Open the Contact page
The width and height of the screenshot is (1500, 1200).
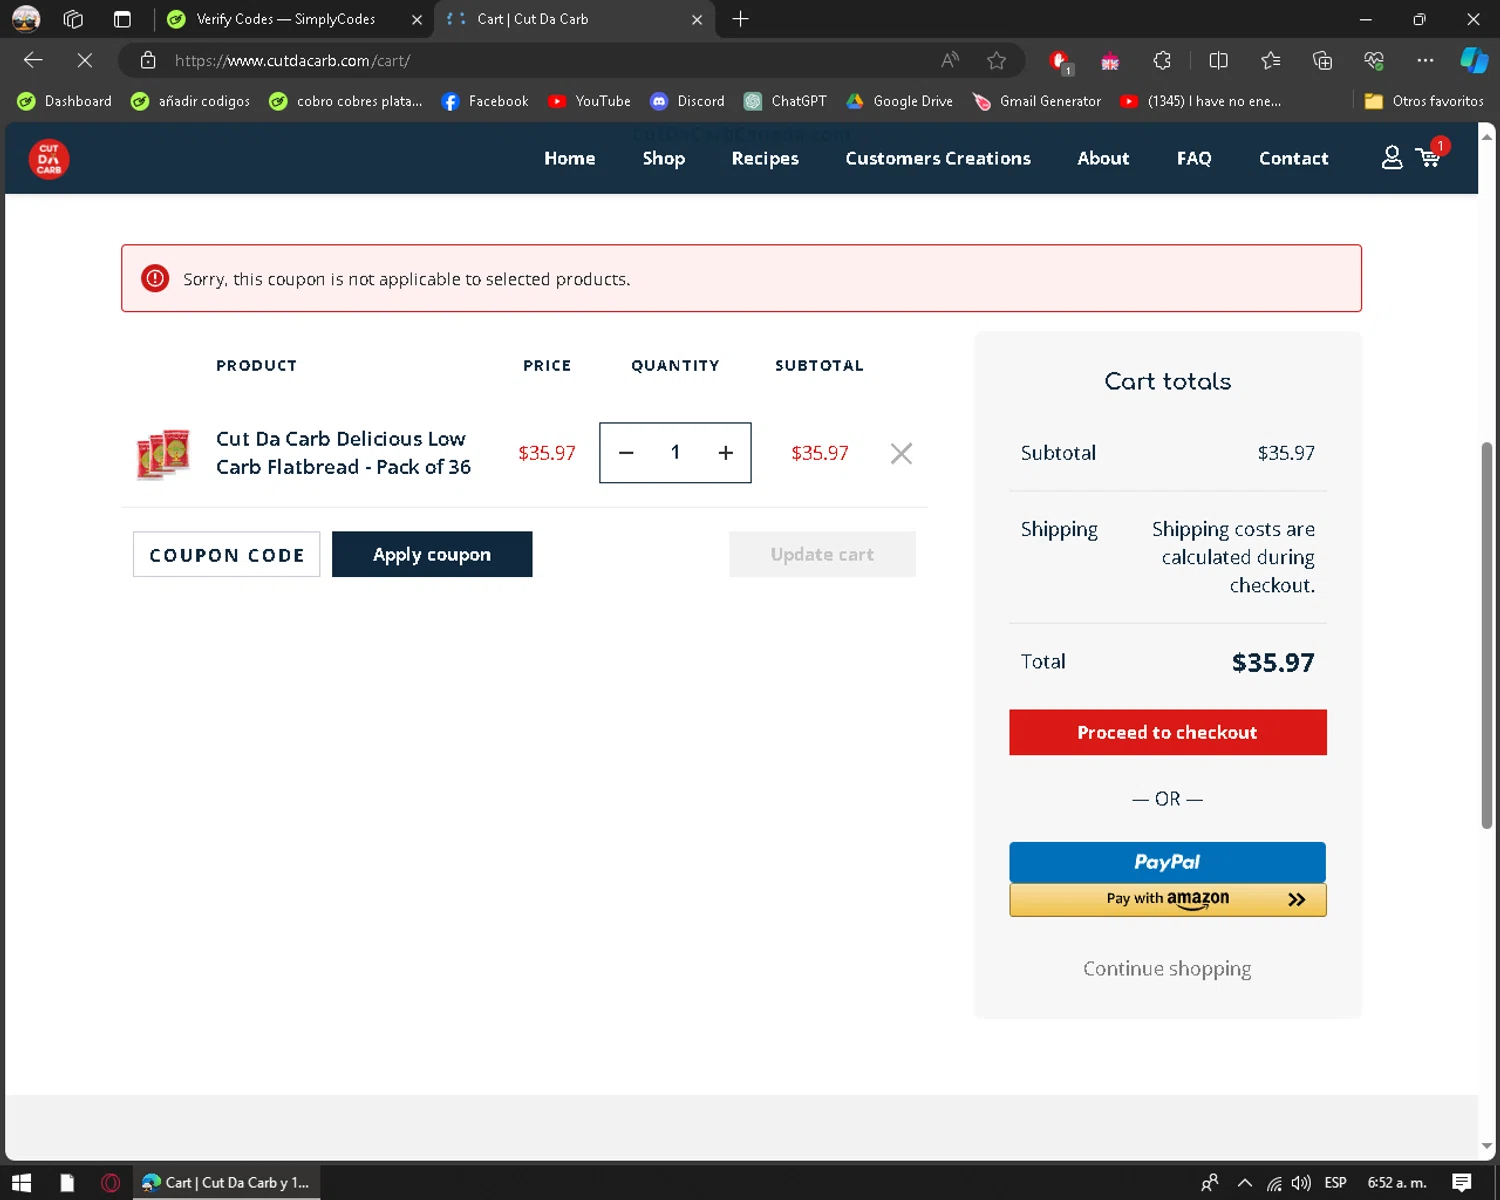1293,158
